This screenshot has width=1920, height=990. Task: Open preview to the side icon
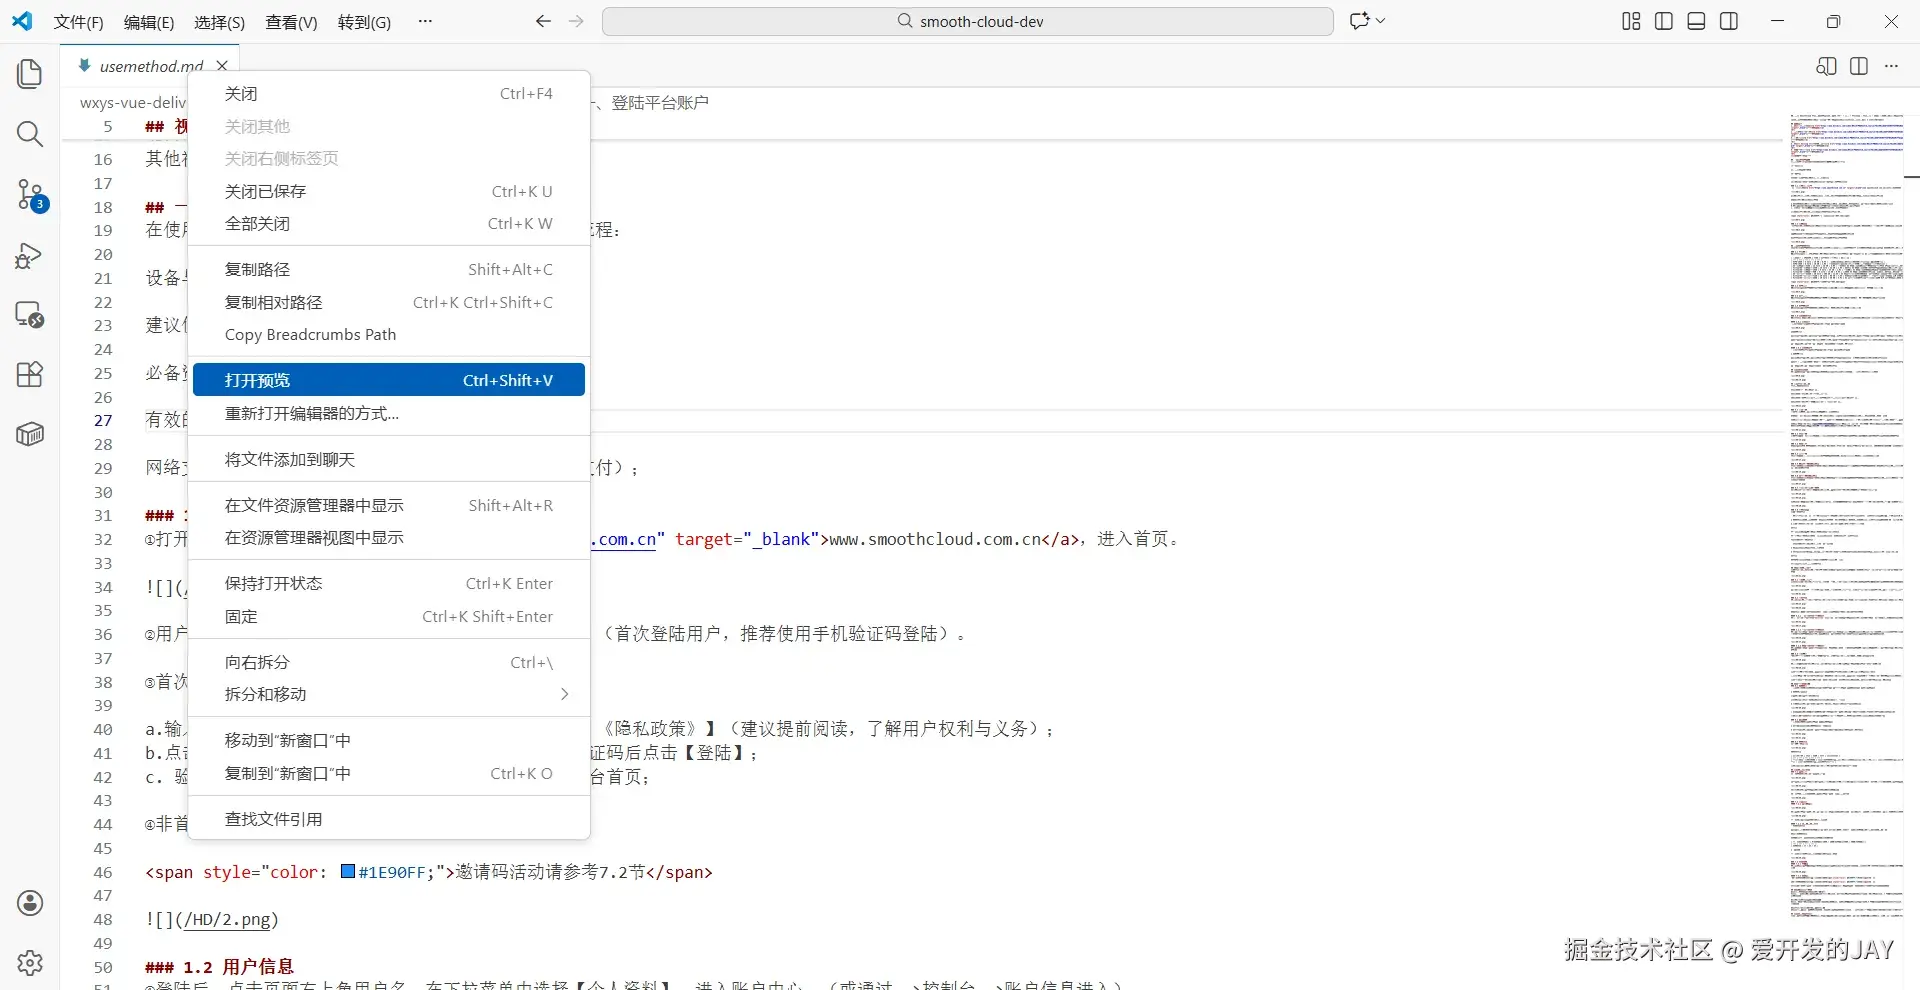tap(1826, 66)
